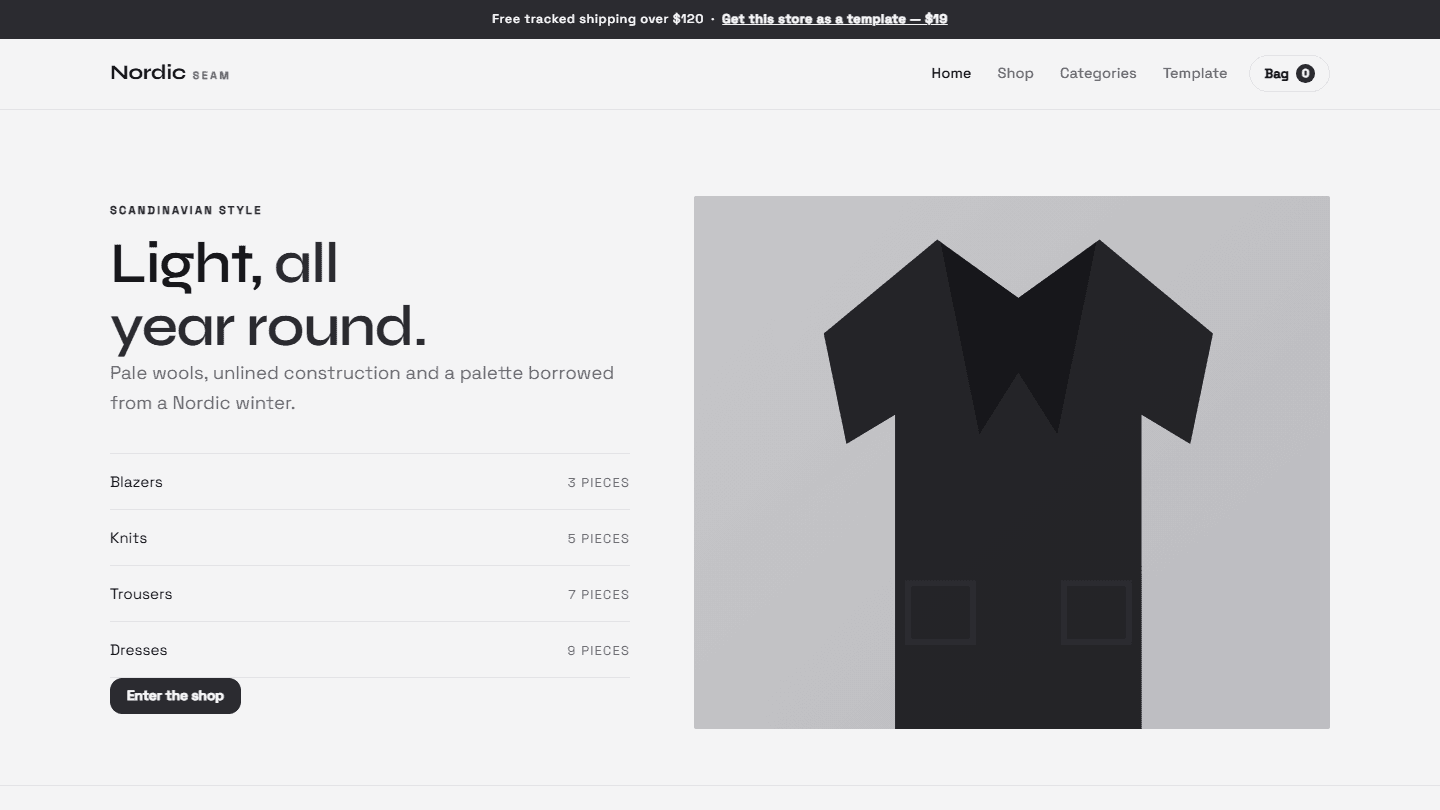1440x810 pixels.
Task: Follow the 'Get this store as a template' link
Action: pyautogui.click(x=834, y=19)
